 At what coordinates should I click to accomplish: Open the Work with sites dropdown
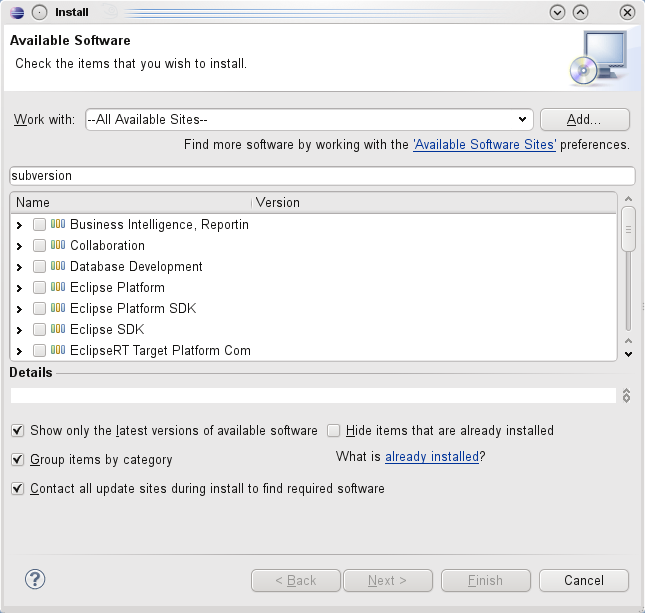click(x=522, y=119)
